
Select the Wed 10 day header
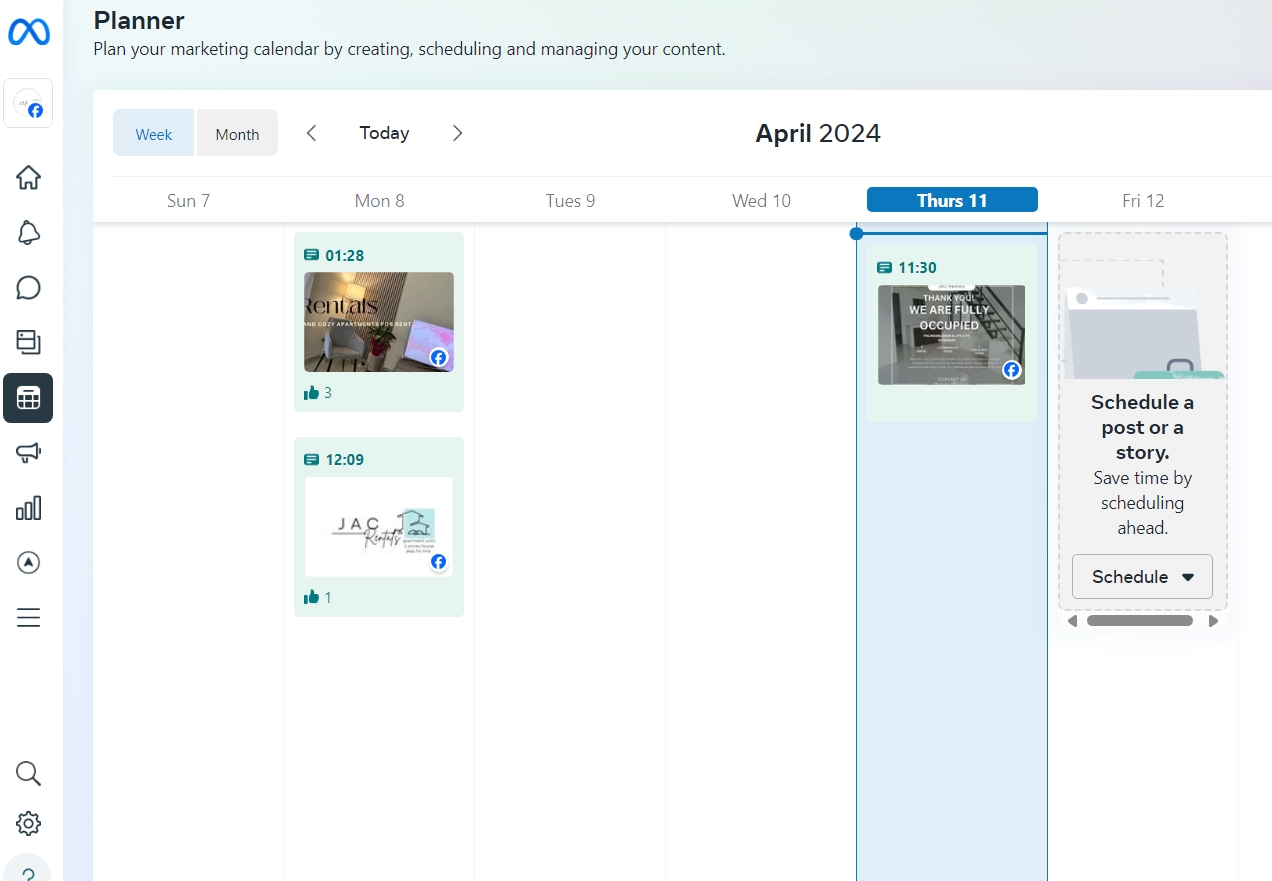[761, 200]
